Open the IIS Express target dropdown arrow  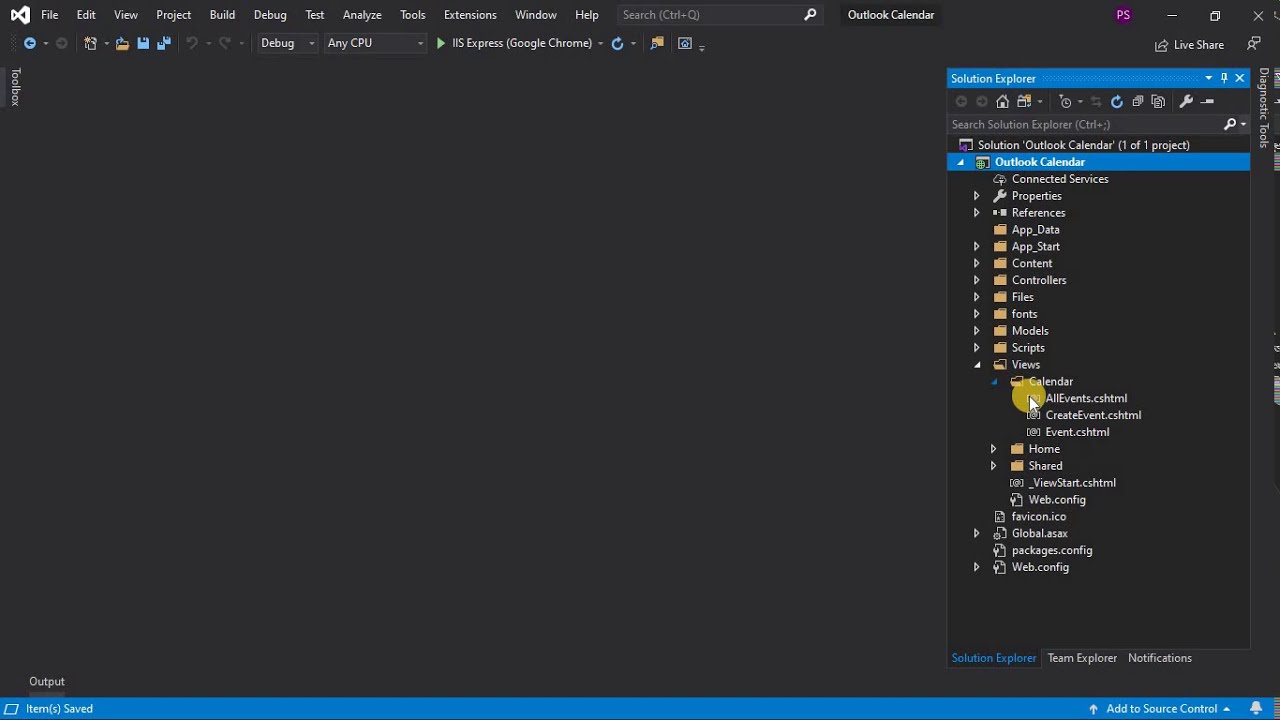tap(600, 43)
